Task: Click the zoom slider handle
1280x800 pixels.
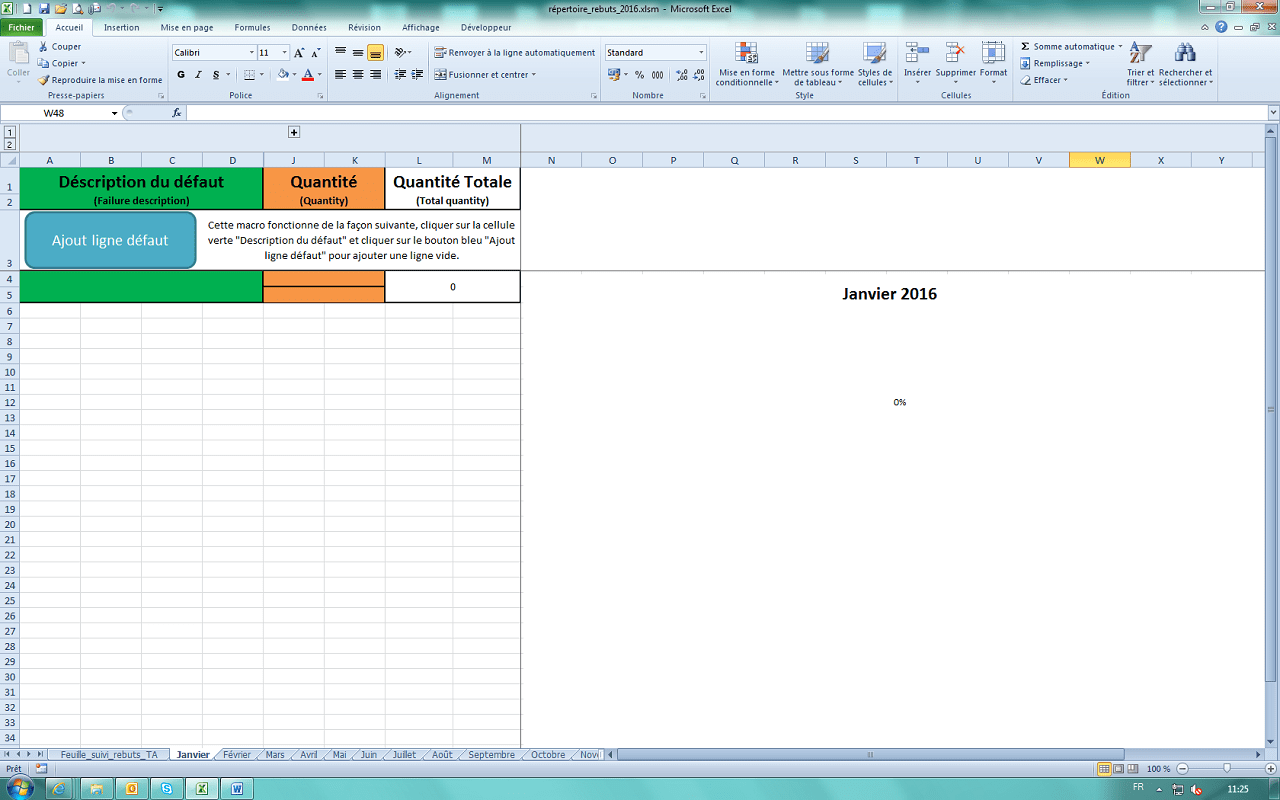Action: point(1226,769)
